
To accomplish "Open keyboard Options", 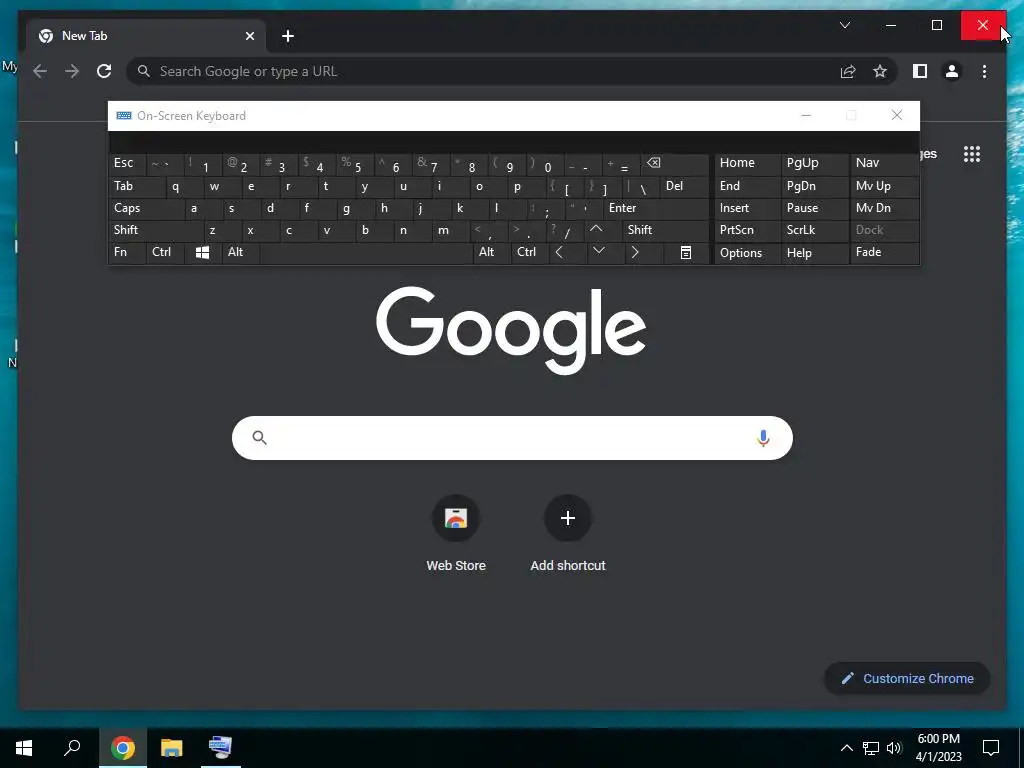I will pos(747,253).
